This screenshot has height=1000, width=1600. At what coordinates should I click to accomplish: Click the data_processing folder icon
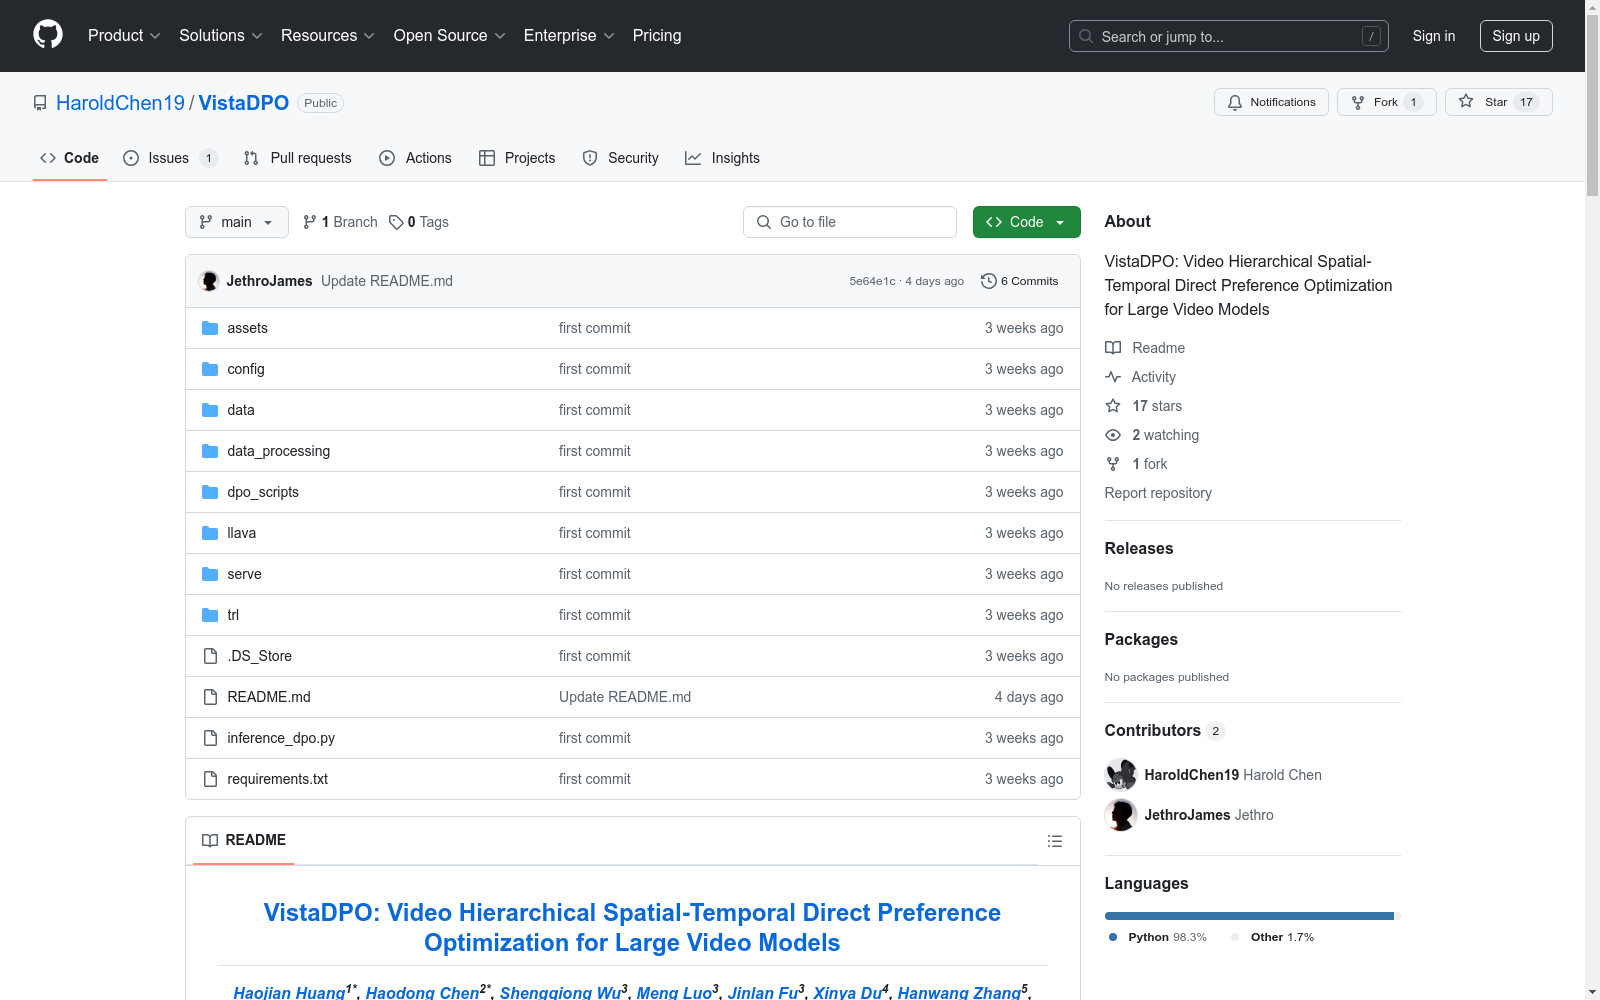pos(210,451)
